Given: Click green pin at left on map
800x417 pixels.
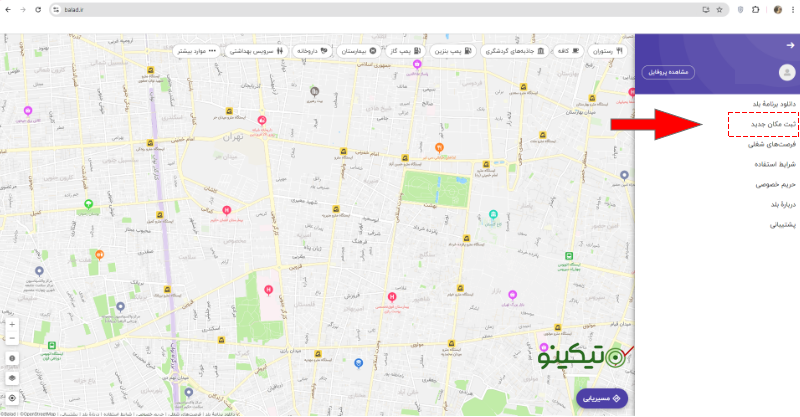Looking at the screenshot, I should click(x=88, y=205).
